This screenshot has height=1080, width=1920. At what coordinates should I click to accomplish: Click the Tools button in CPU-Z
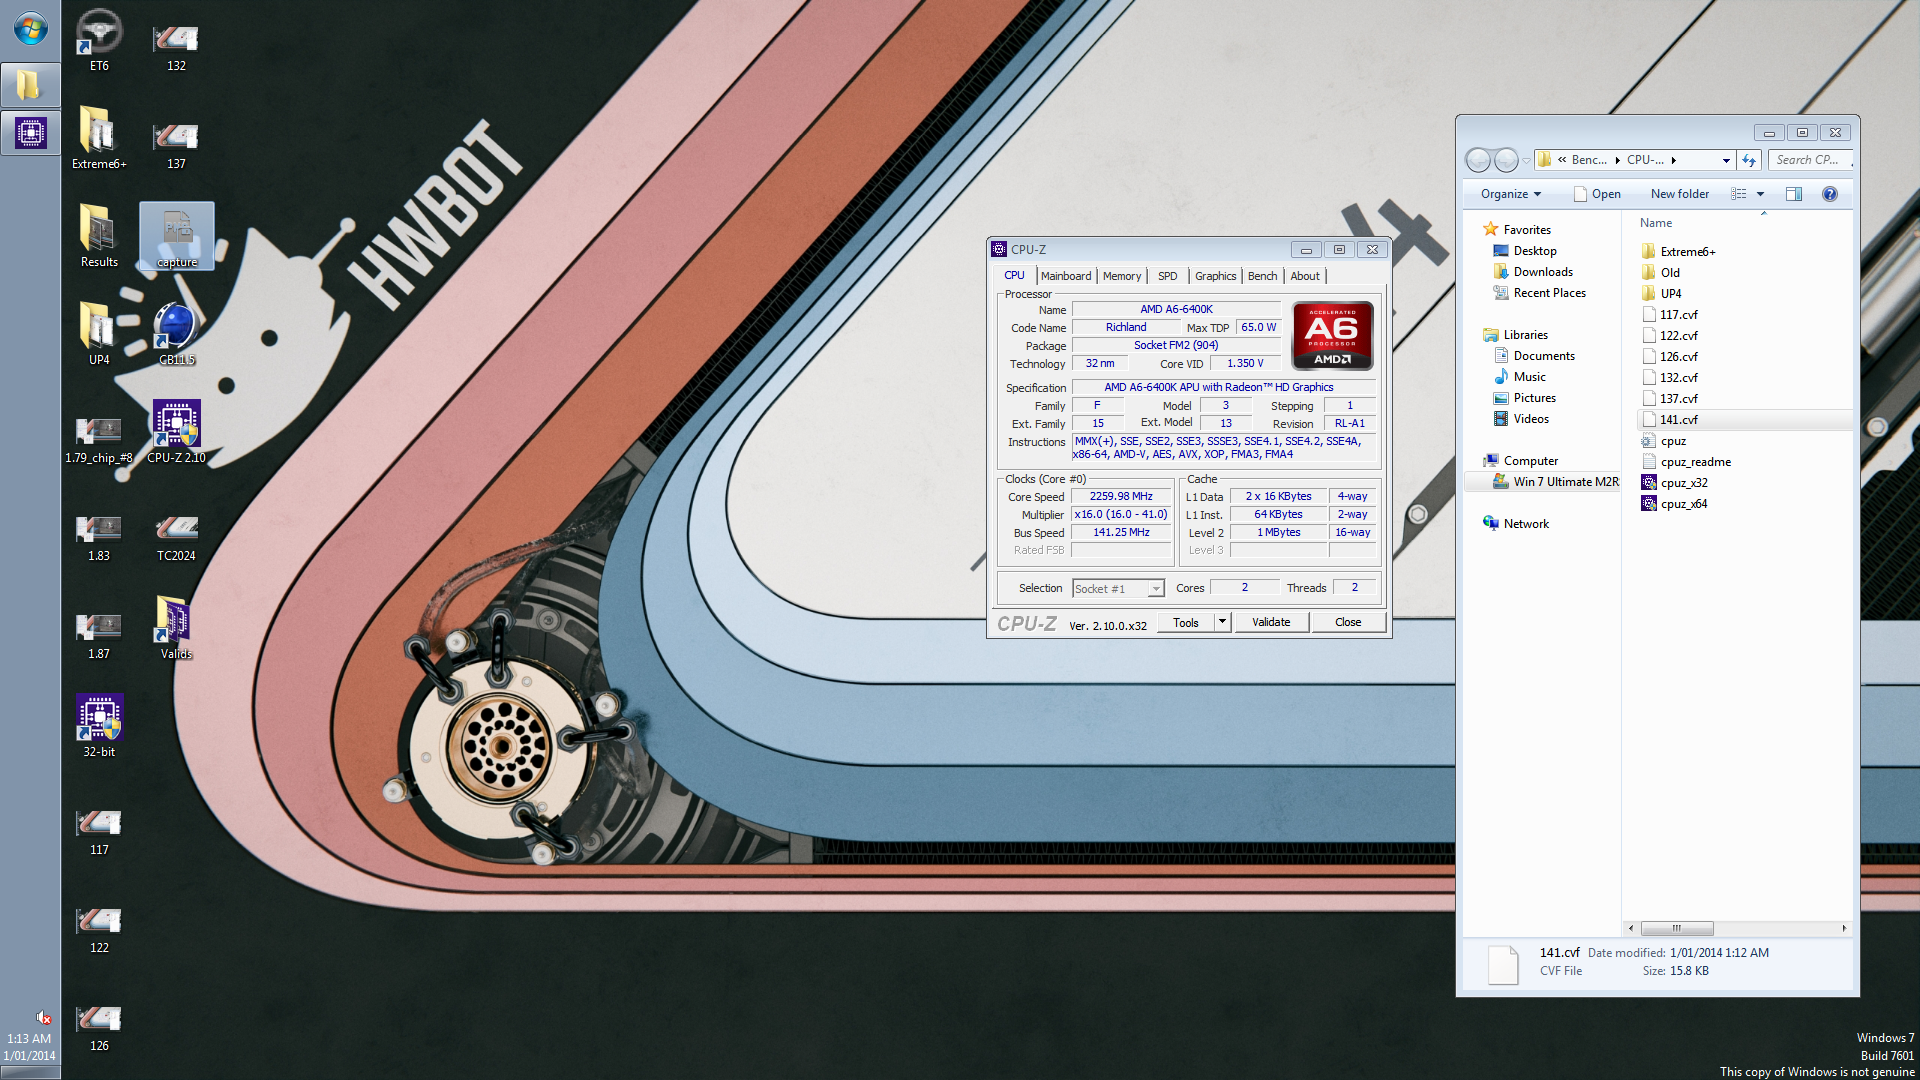1186,622
